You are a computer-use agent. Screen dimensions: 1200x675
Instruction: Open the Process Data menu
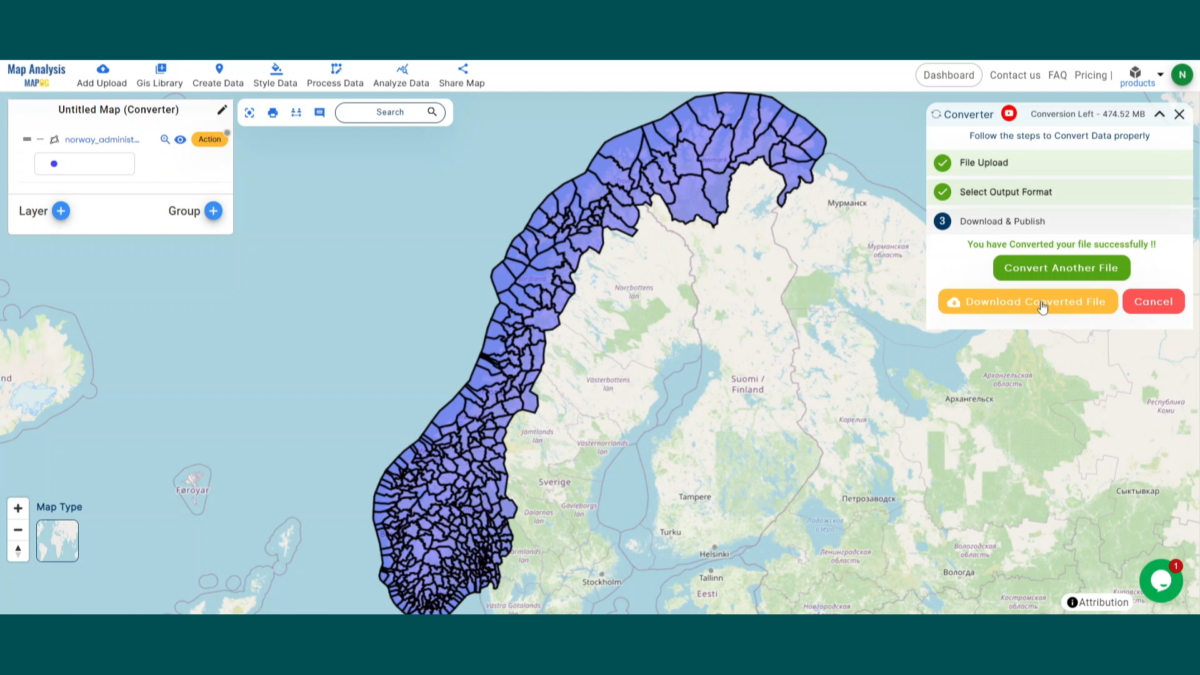tap(335, 68)
